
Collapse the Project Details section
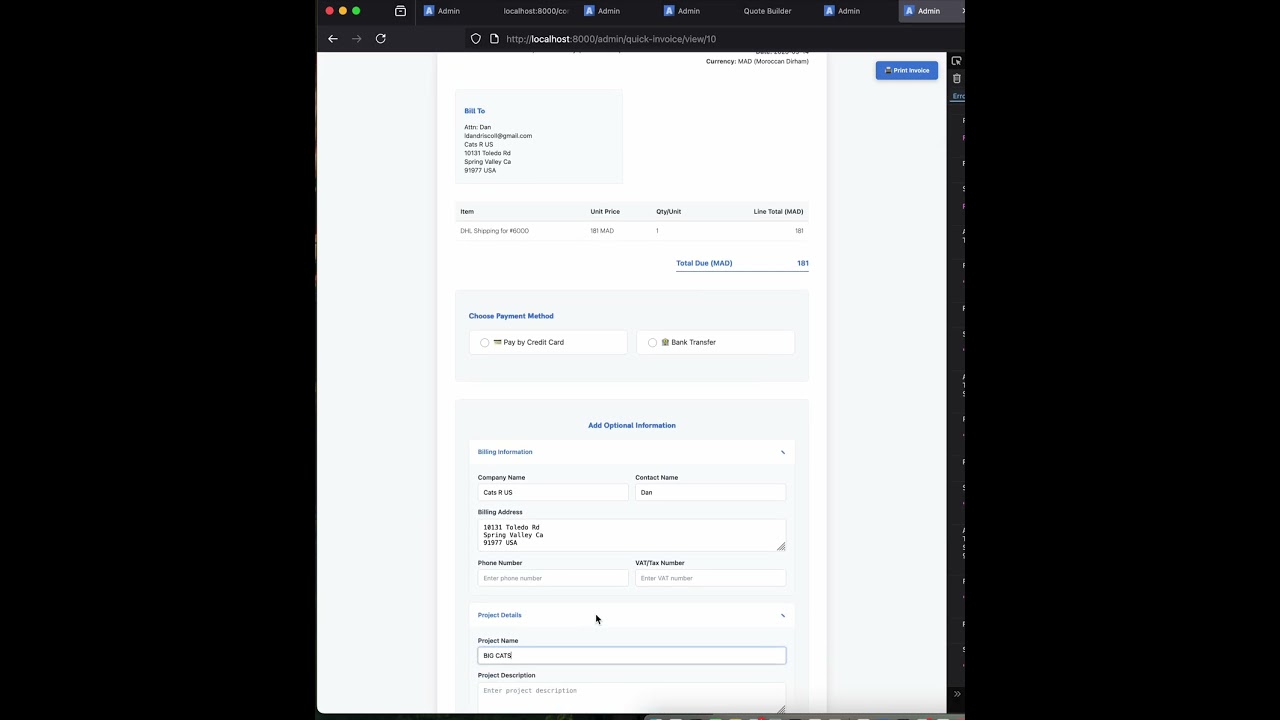[x=783, y=615]
